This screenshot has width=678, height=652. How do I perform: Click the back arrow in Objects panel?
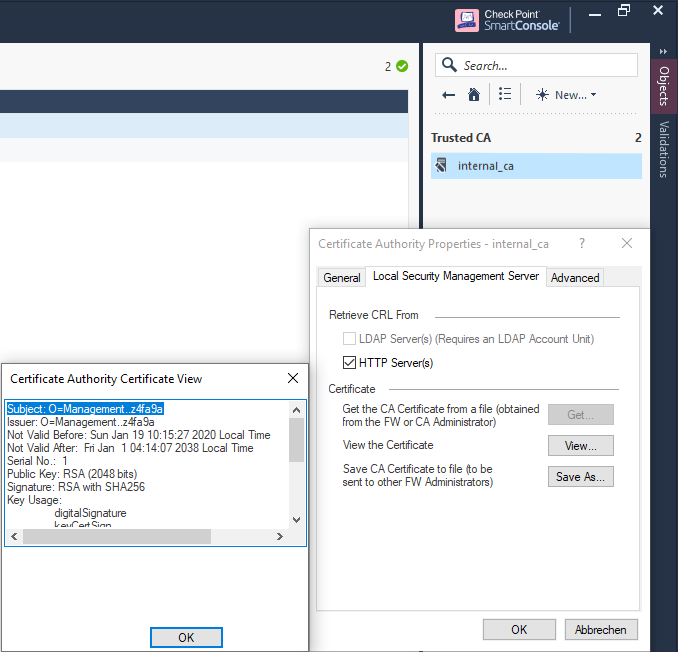(x=449, y=95)
